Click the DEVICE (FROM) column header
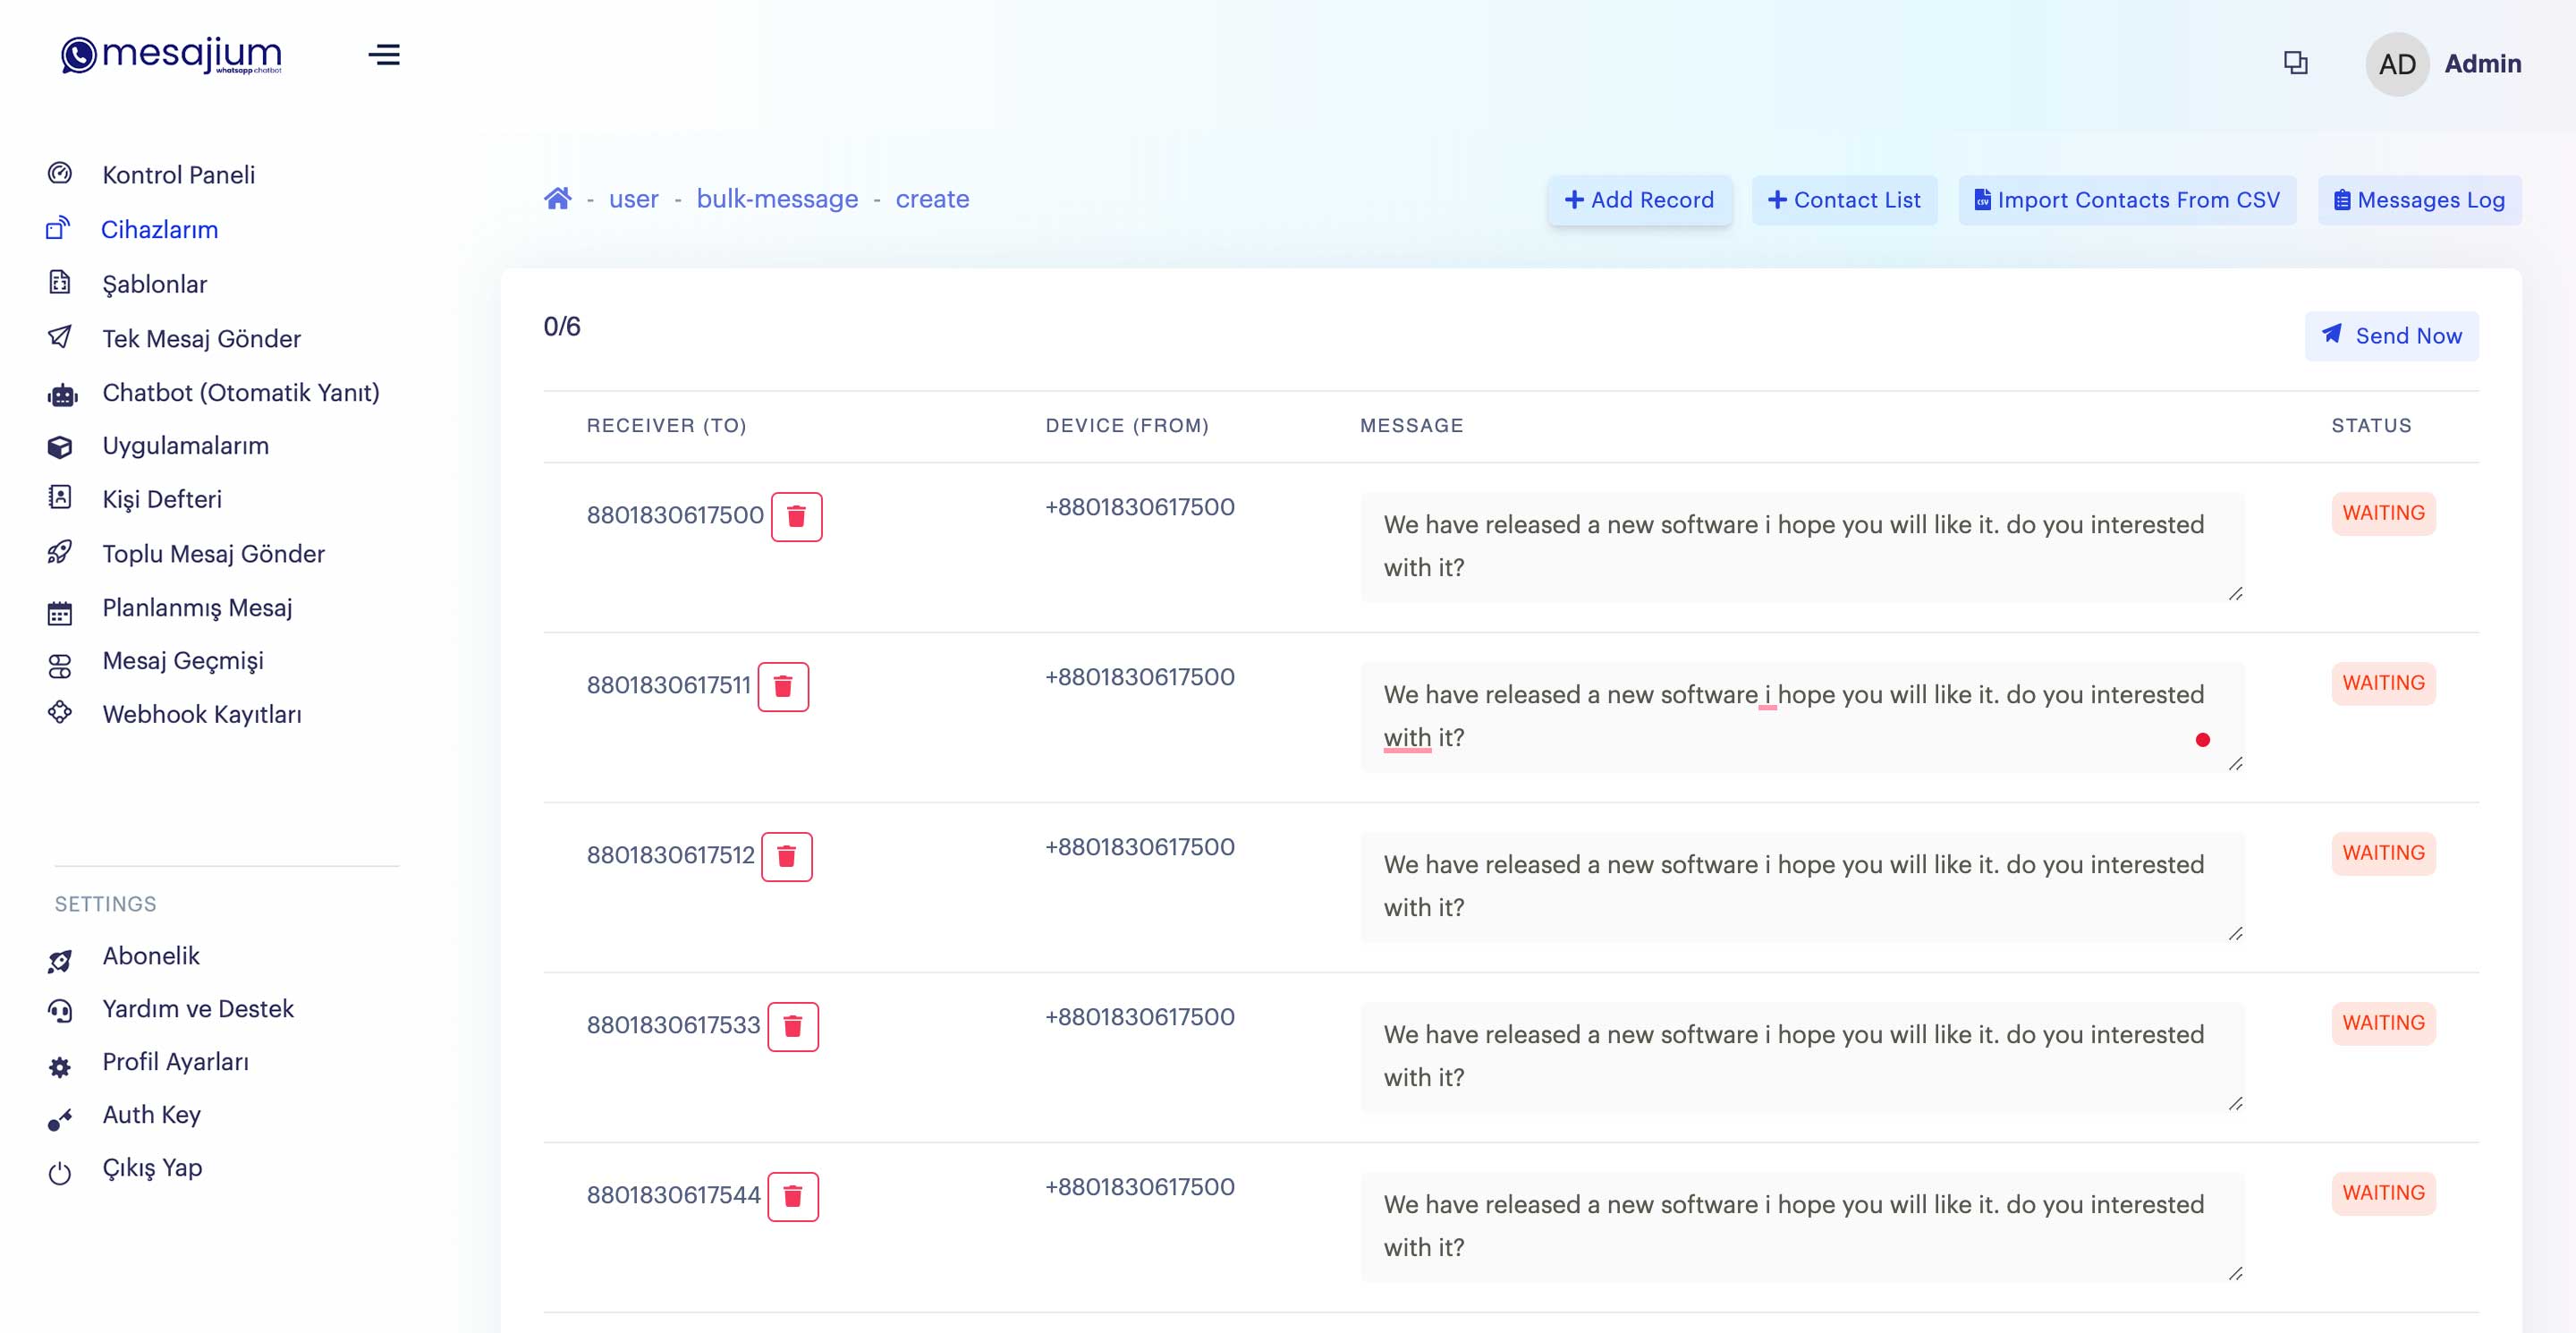This screenshot has height=1333, width=2576. pyautogui.click(x=1127, y=425)
